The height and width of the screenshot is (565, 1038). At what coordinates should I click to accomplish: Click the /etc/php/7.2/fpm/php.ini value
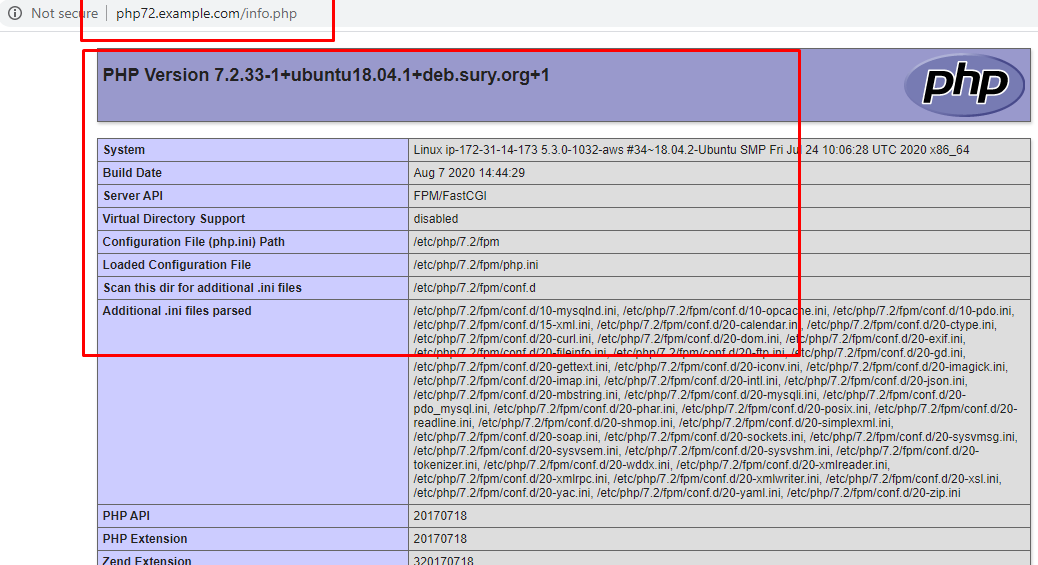476,265
